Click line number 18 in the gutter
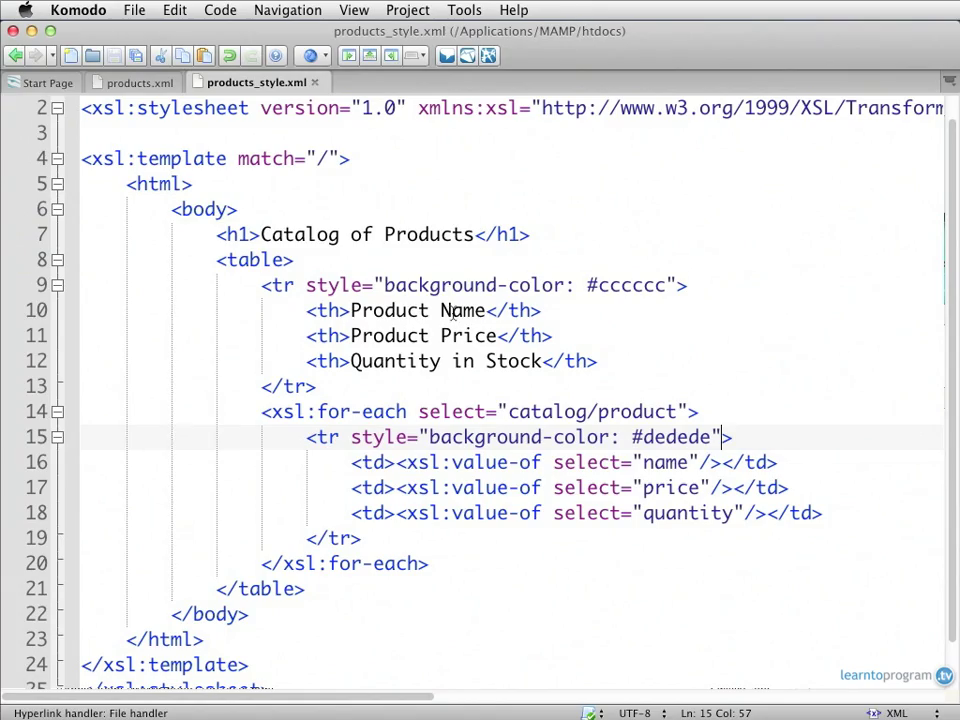This screenshot has height=720, width=960. [36, 513]
